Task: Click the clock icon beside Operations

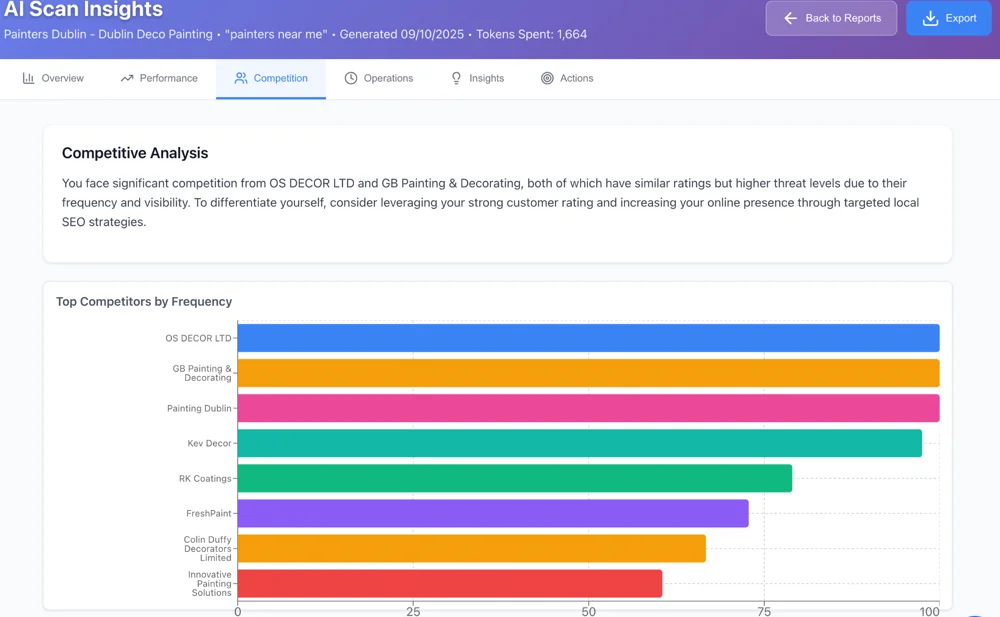Action: [351, 78]
